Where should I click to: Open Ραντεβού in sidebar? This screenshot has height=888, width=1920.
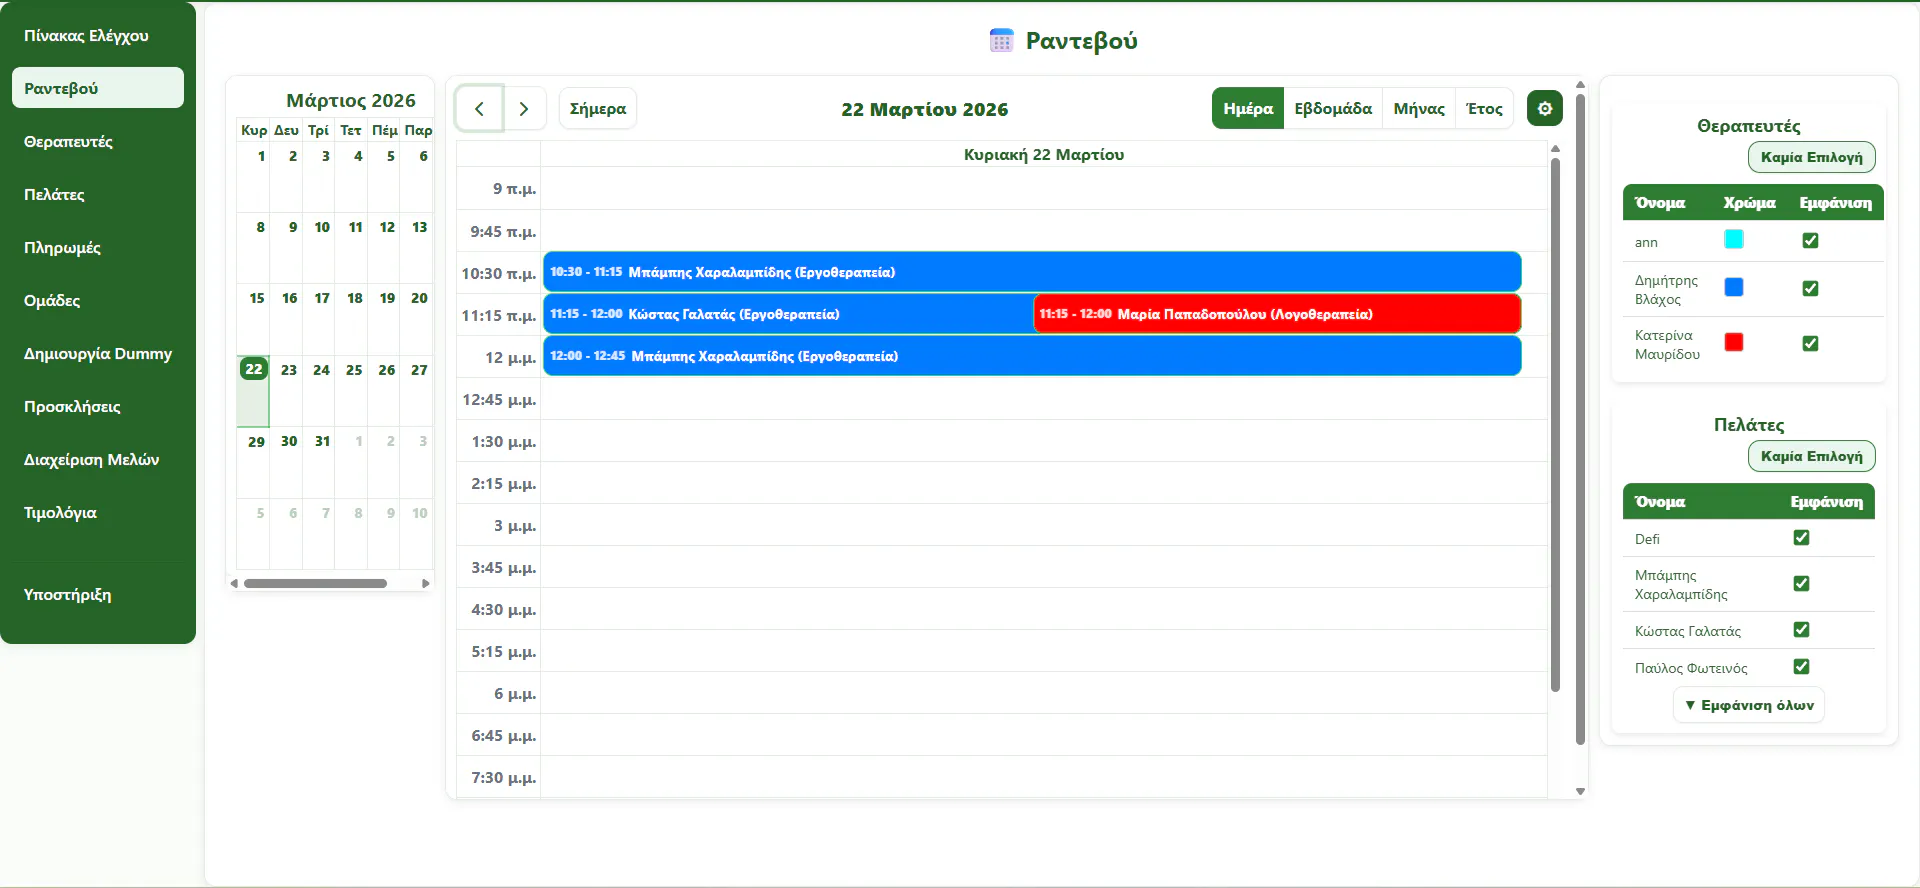click(98, 88)
